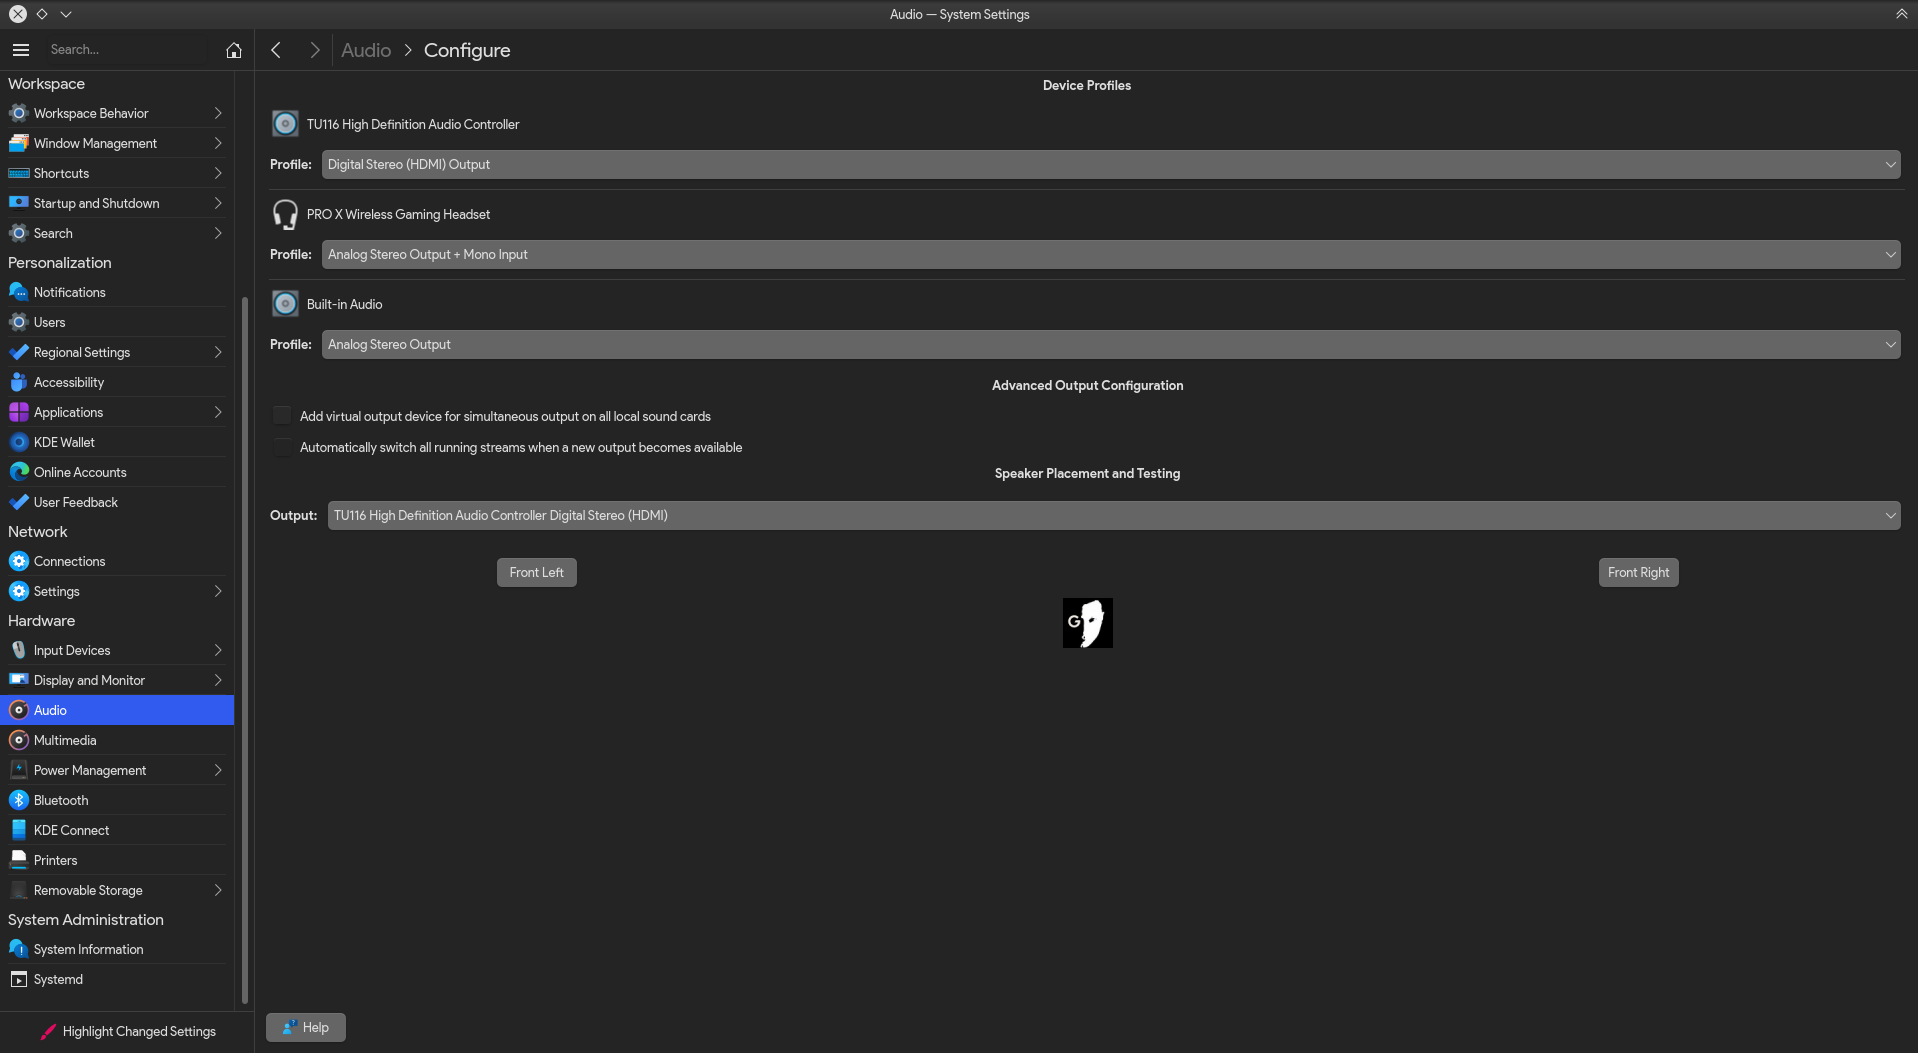This screenshot has height=1053, width=1918.
Task: Open PRO X headset profile dropdown
Action: (1111, 254)
